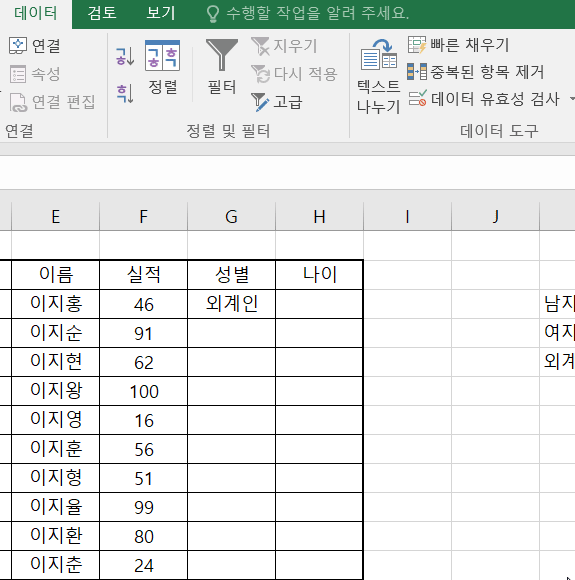Sort ascending with the 오름차순 icon
Image resolution: width=575 pixels, height=580 pixels.
click(125, 57)
